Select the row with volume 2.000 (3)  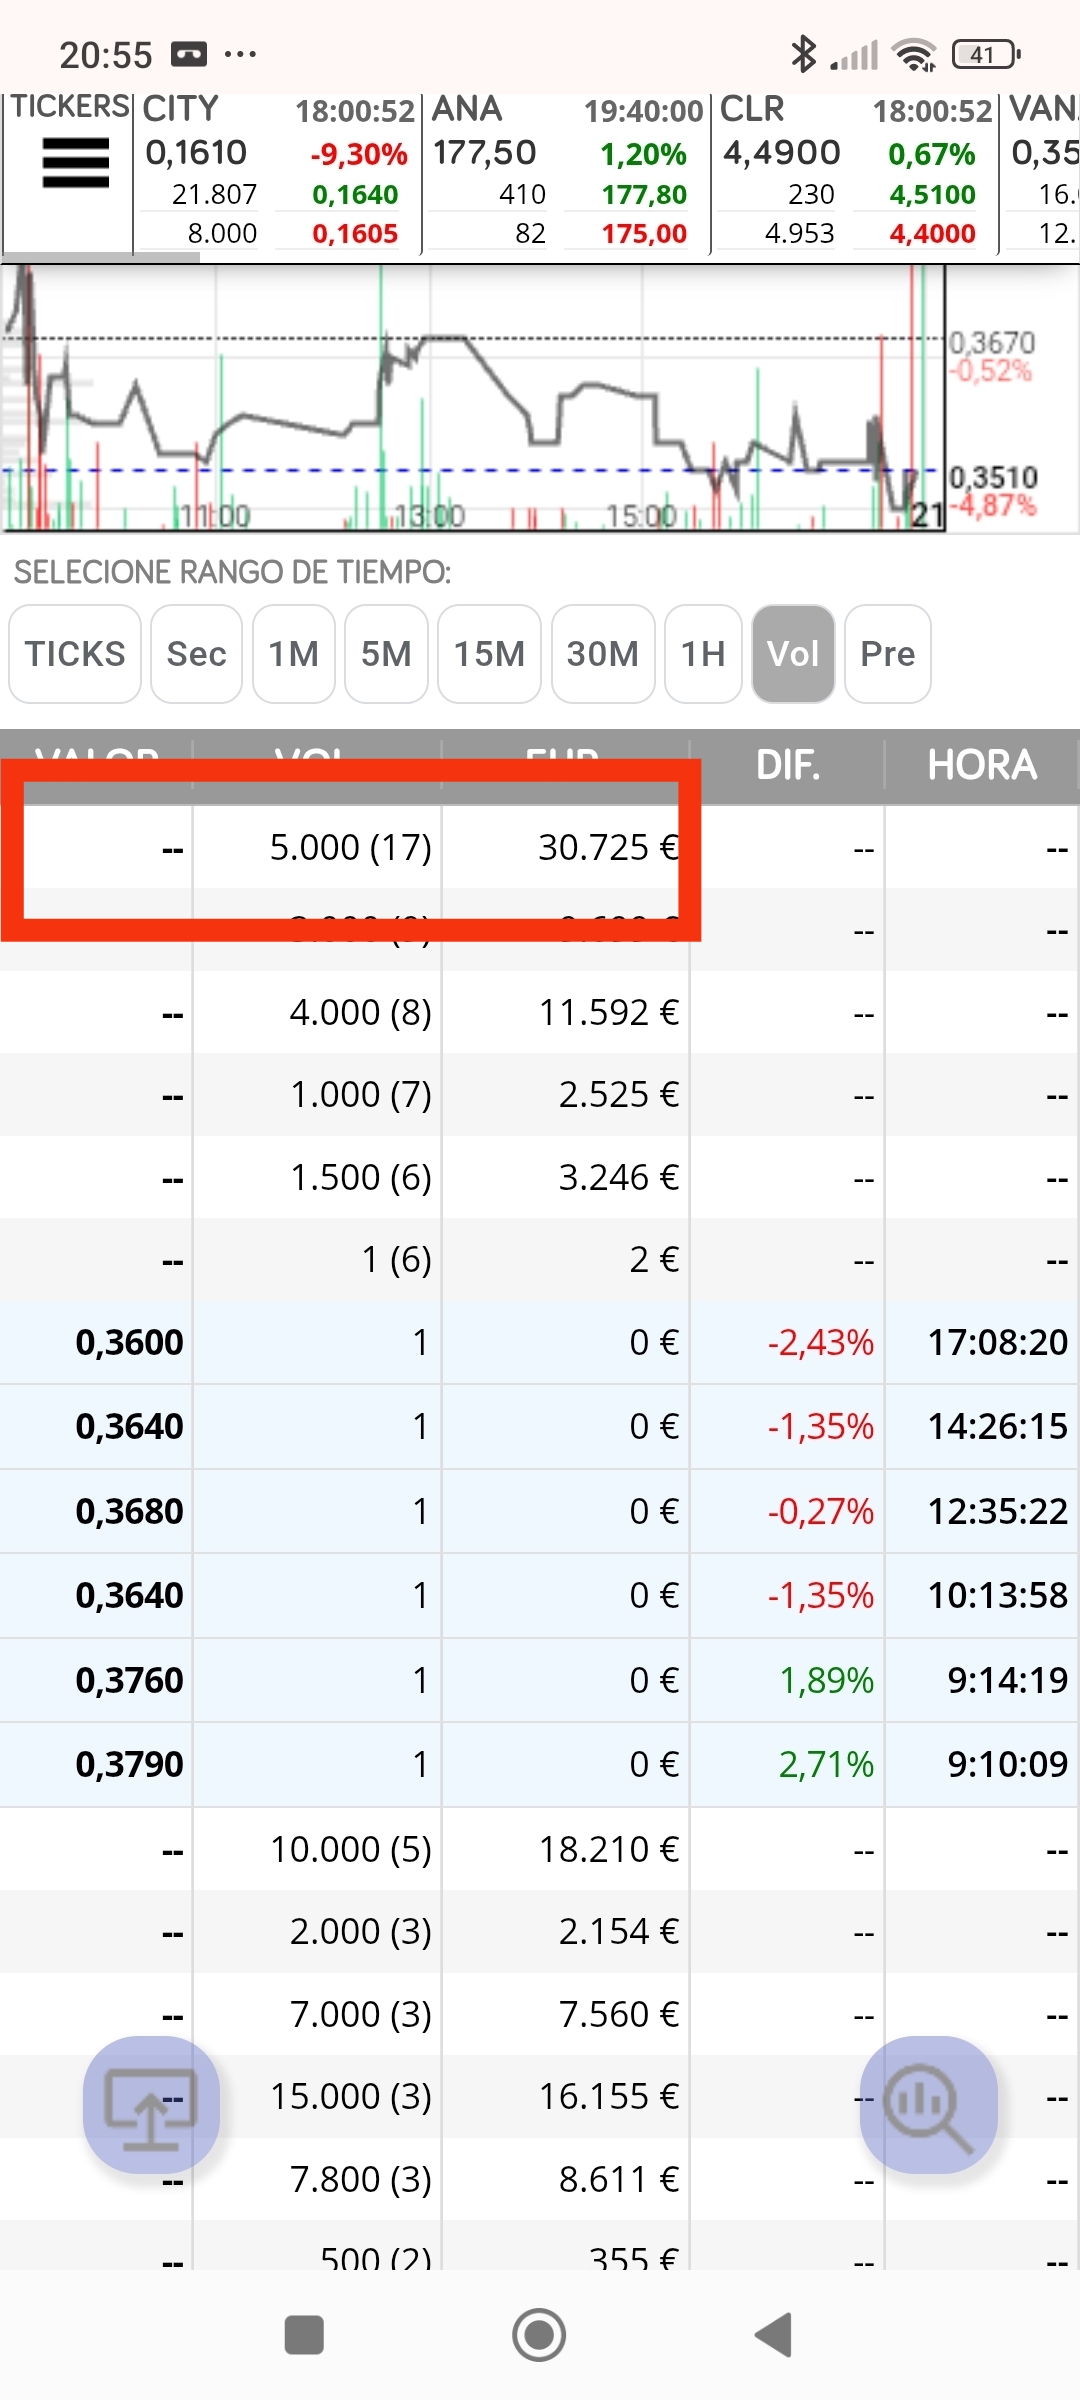(540, 1931)
